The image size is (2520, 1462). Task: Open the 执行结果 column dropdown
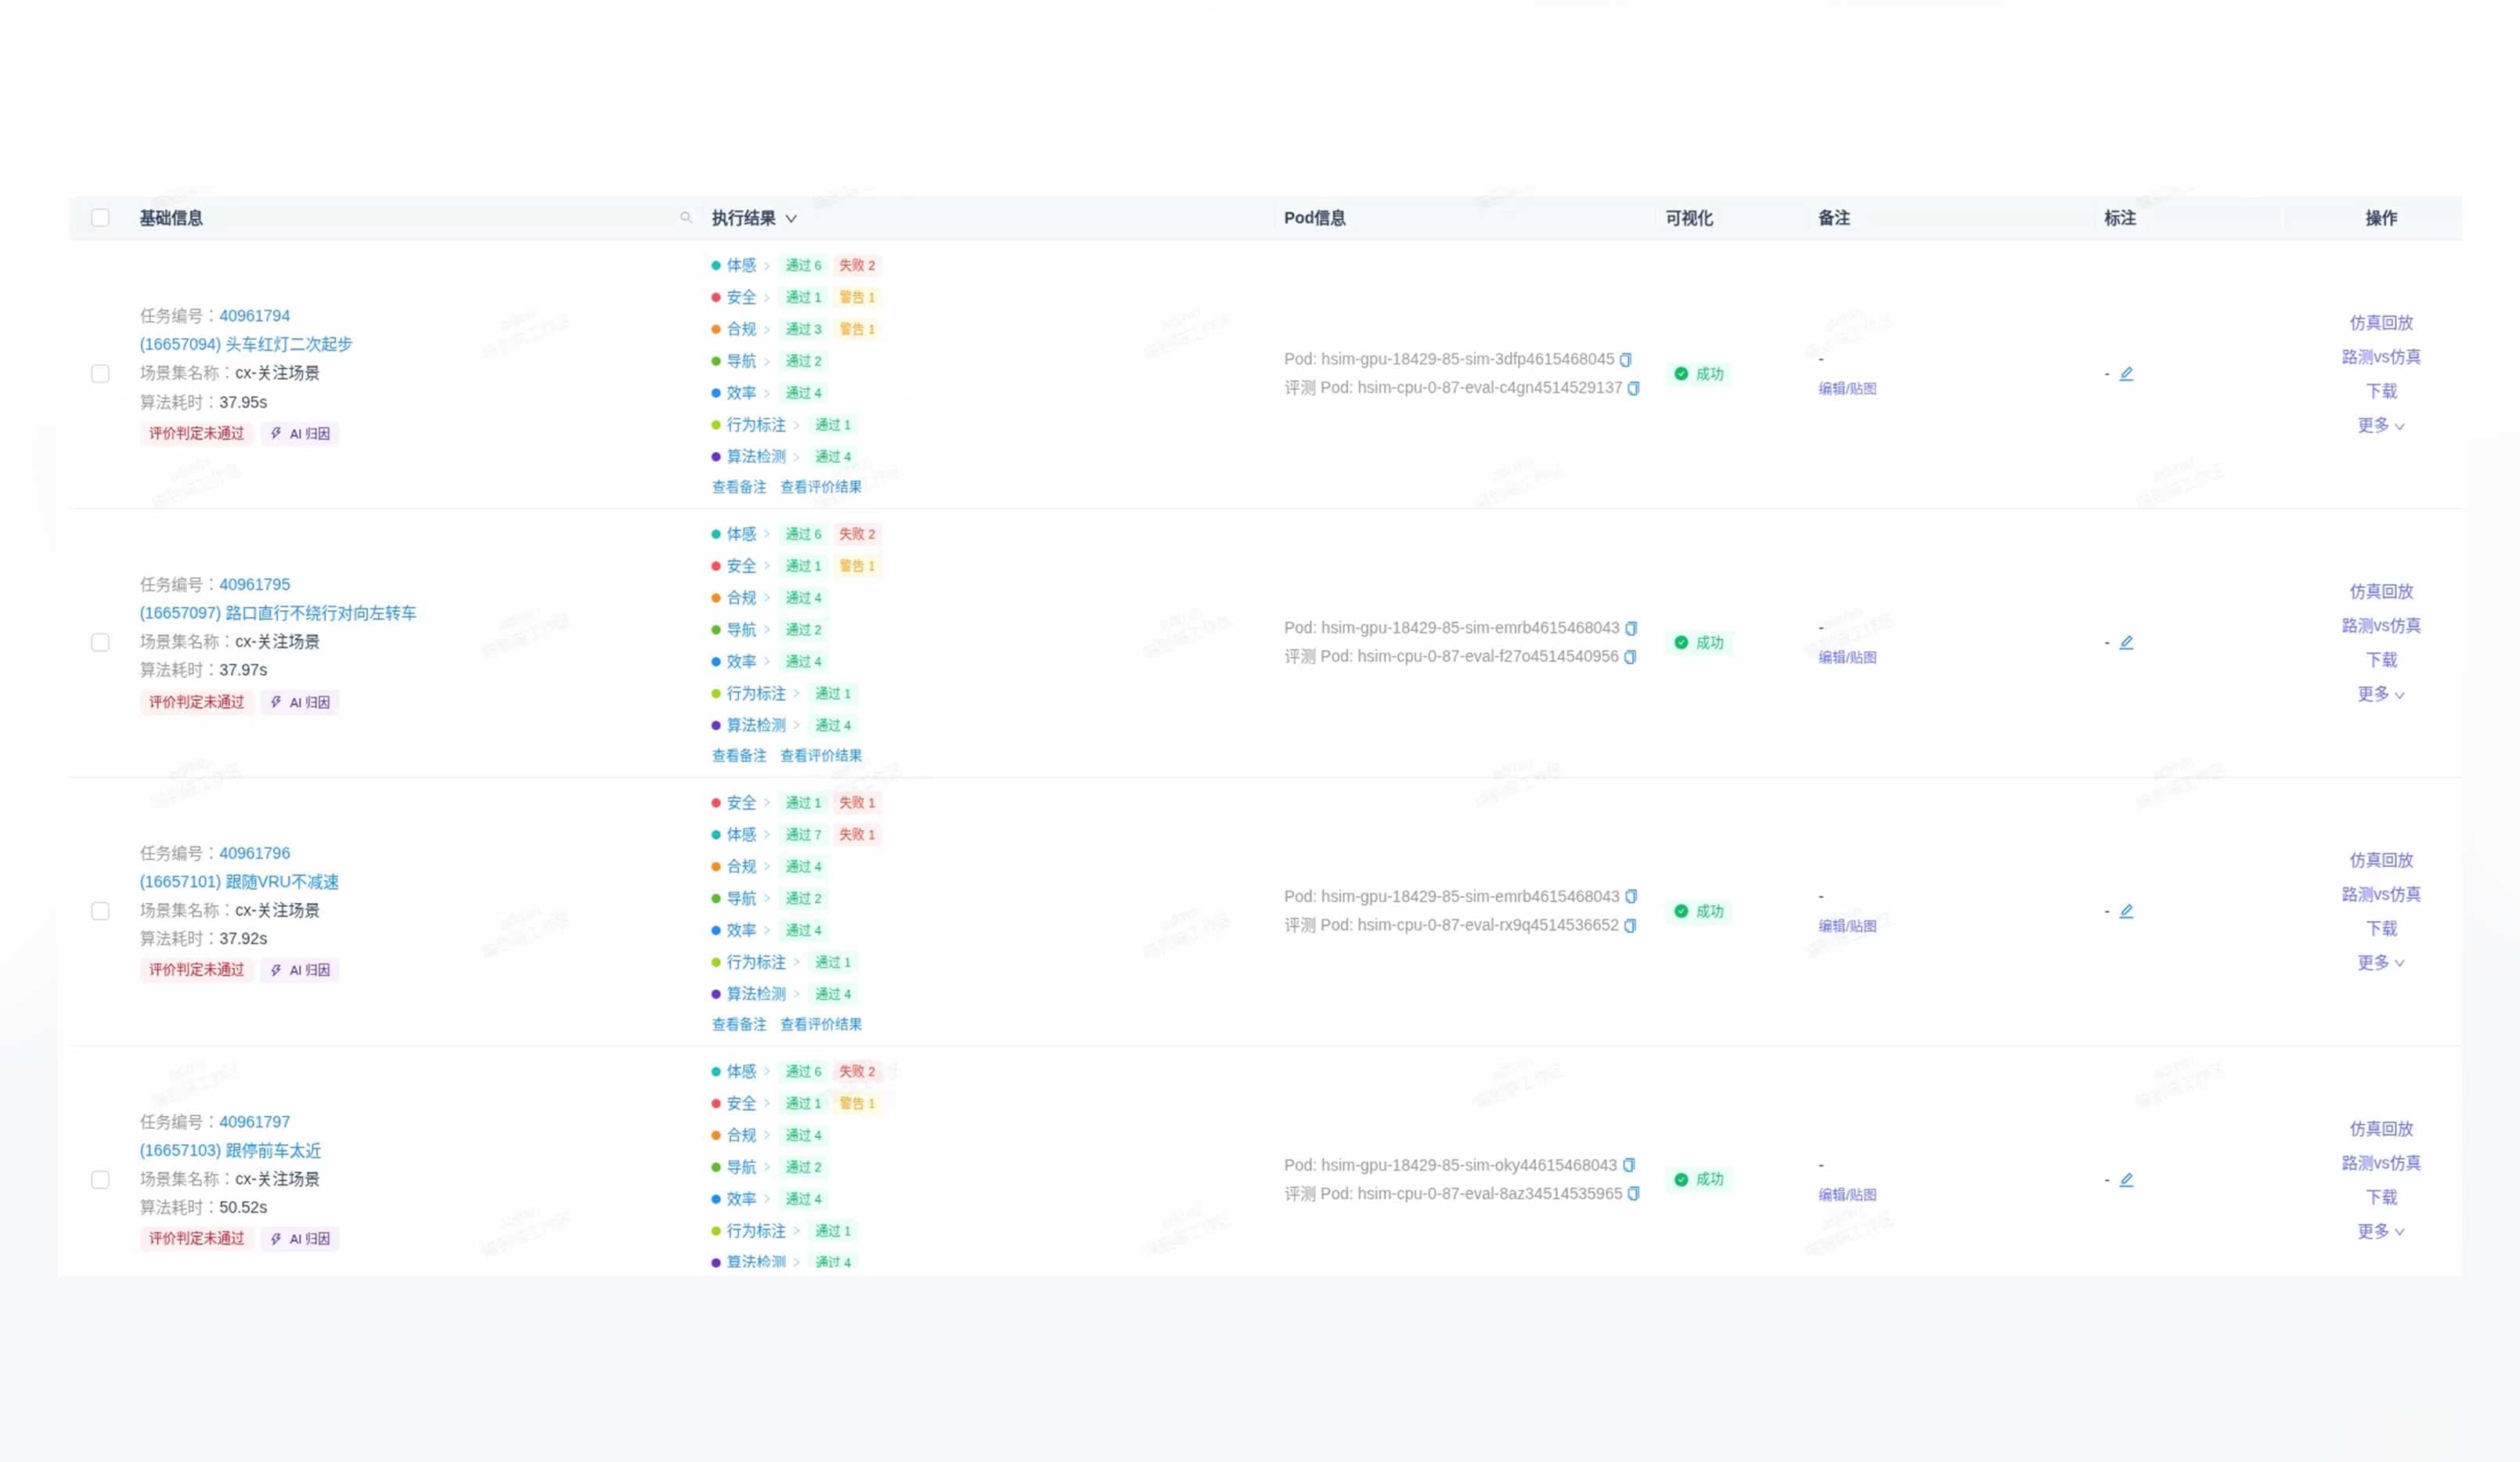[791, 218]
